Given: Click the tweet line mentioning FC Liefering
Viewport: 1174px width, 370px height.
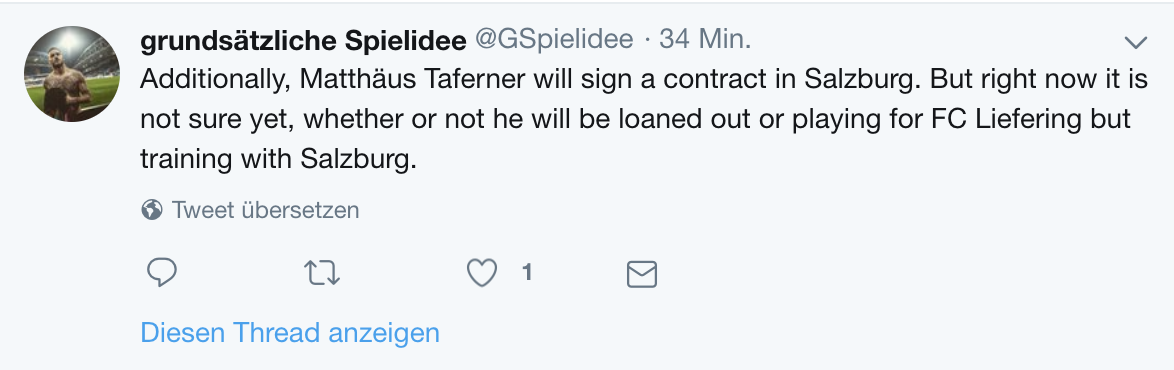Looking at the screenshot, I should click(x=635, y=119).
